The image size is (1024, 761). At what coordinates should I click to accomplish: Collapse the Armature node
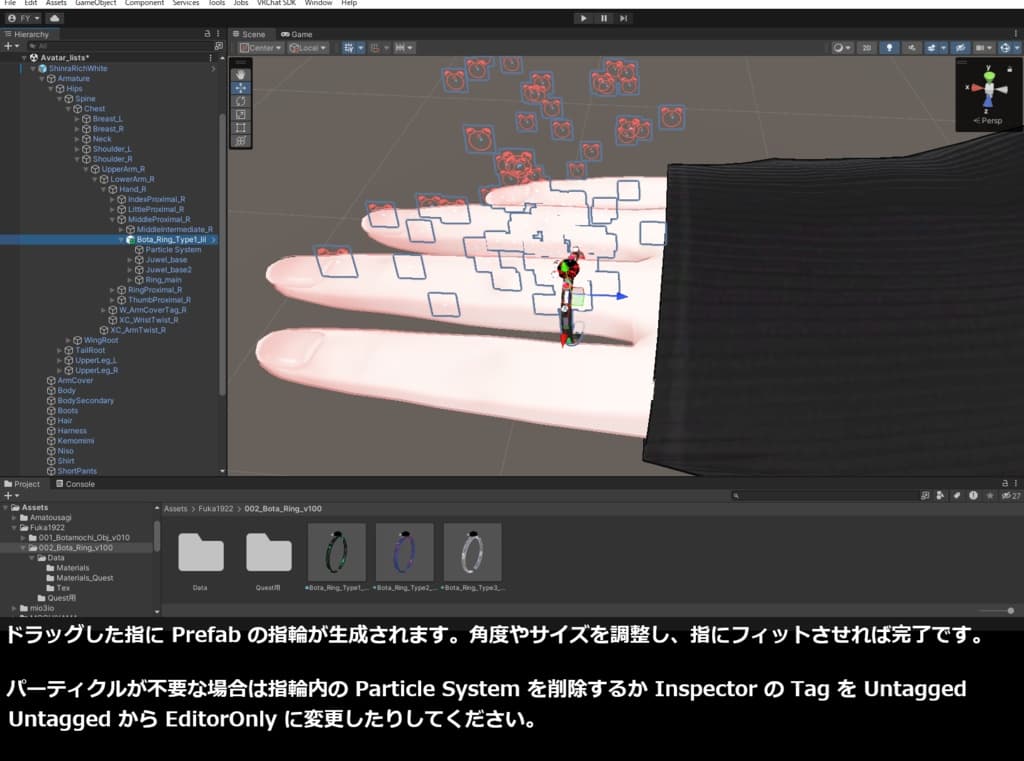click(x=42, y=78)
